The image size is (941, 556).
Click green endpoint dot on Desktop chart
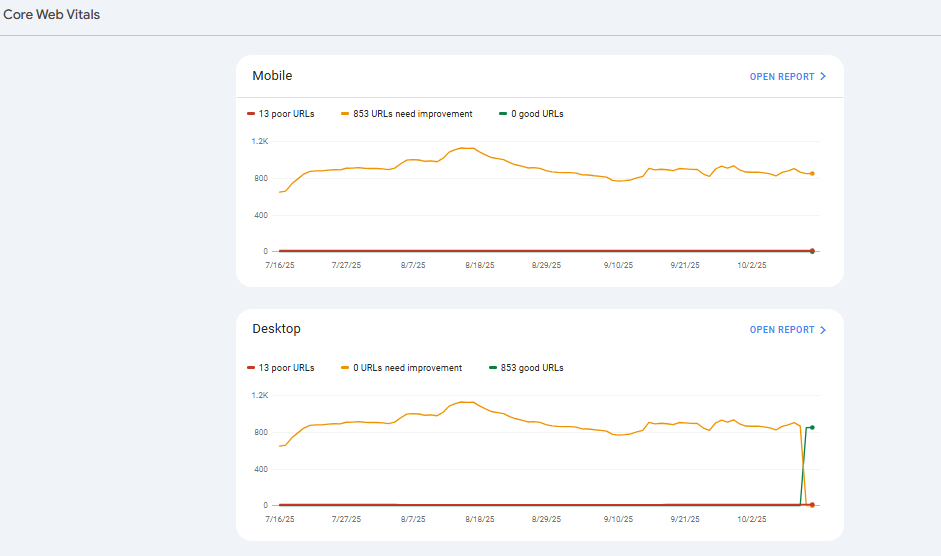click(812, 428)
